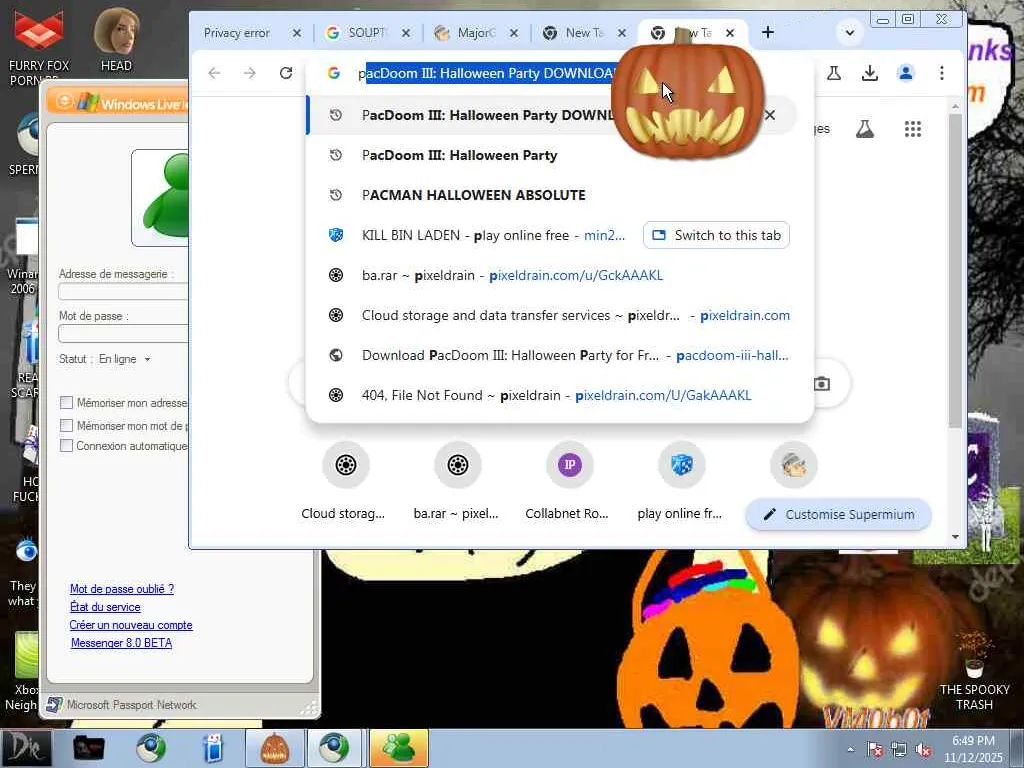The image size is (1024, 768).
Task: Select KILL BIN LADEN play online suggestion
Action: click(x=493, y=235)
